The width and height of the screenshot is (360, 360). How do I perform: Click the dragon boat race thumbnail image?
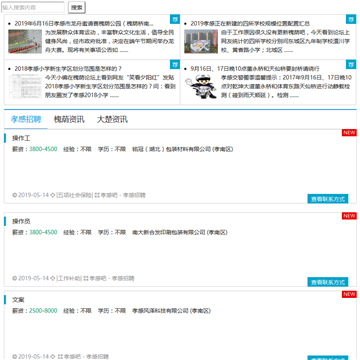[x=25, y=42]
